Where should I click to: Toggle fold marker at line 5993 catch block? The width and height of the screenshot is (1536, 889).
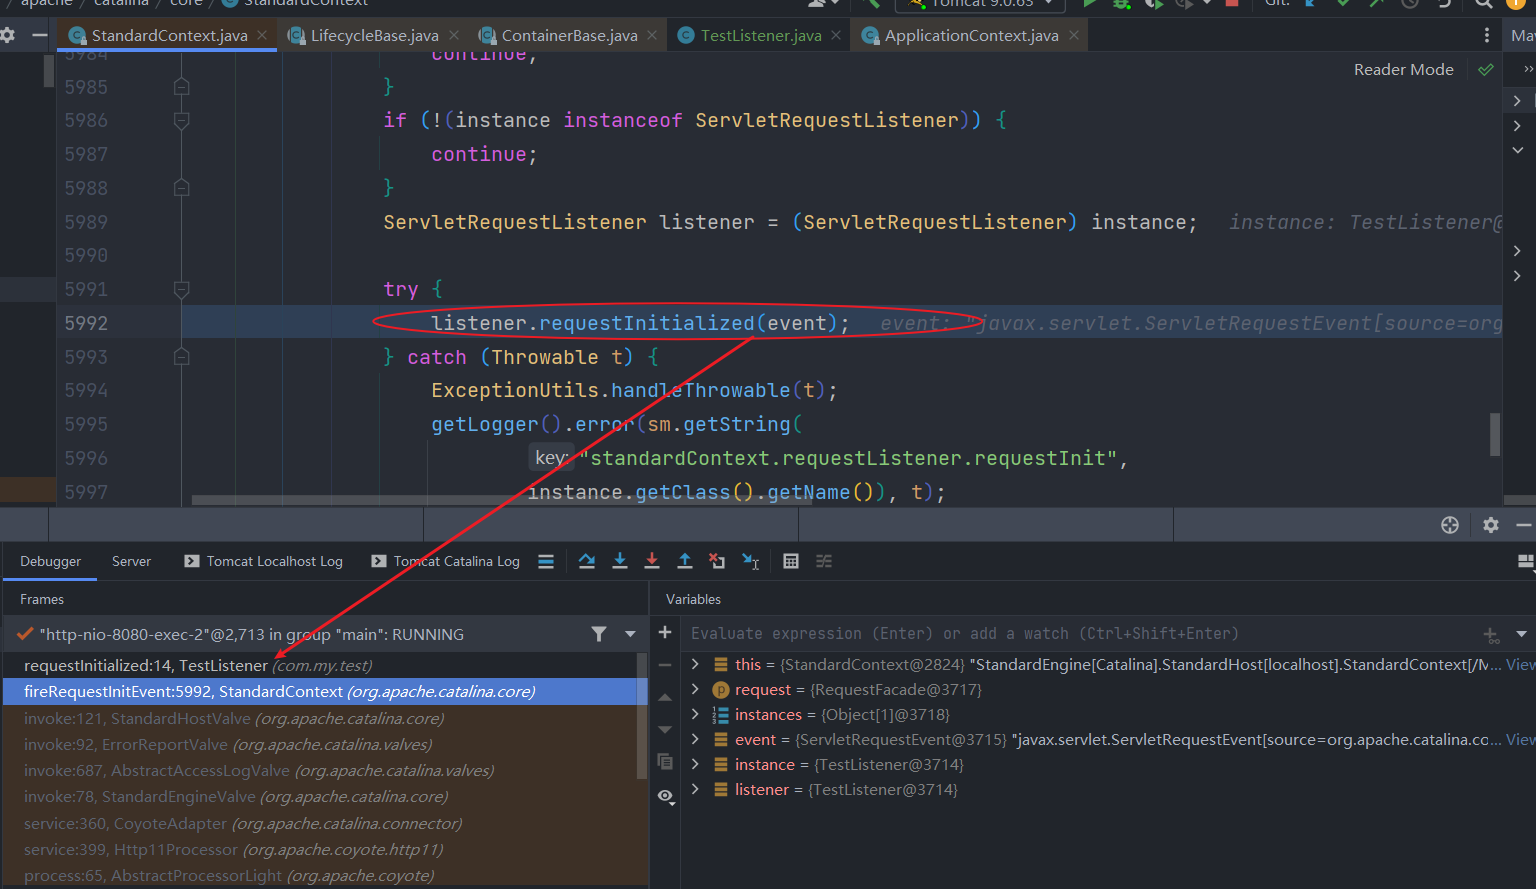coord(181,357)
